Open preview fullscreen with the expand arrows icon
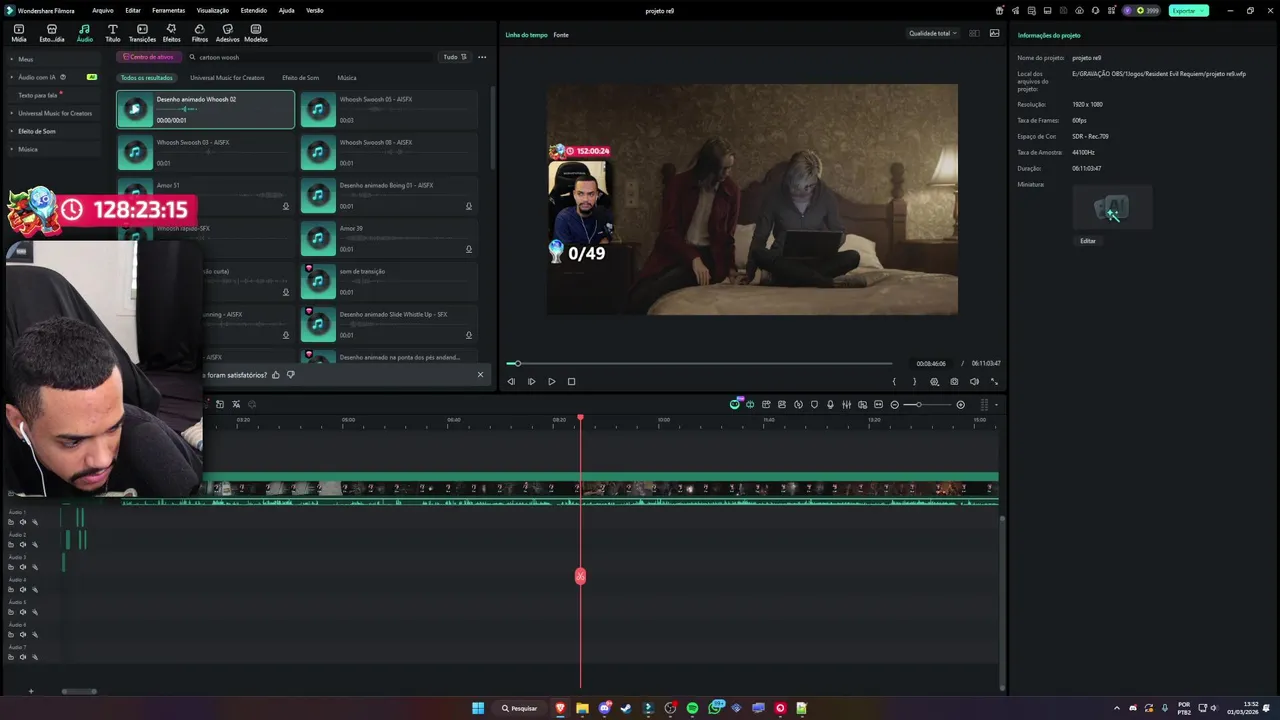This screenshot has width=1280, height=720. click(994, 381)
